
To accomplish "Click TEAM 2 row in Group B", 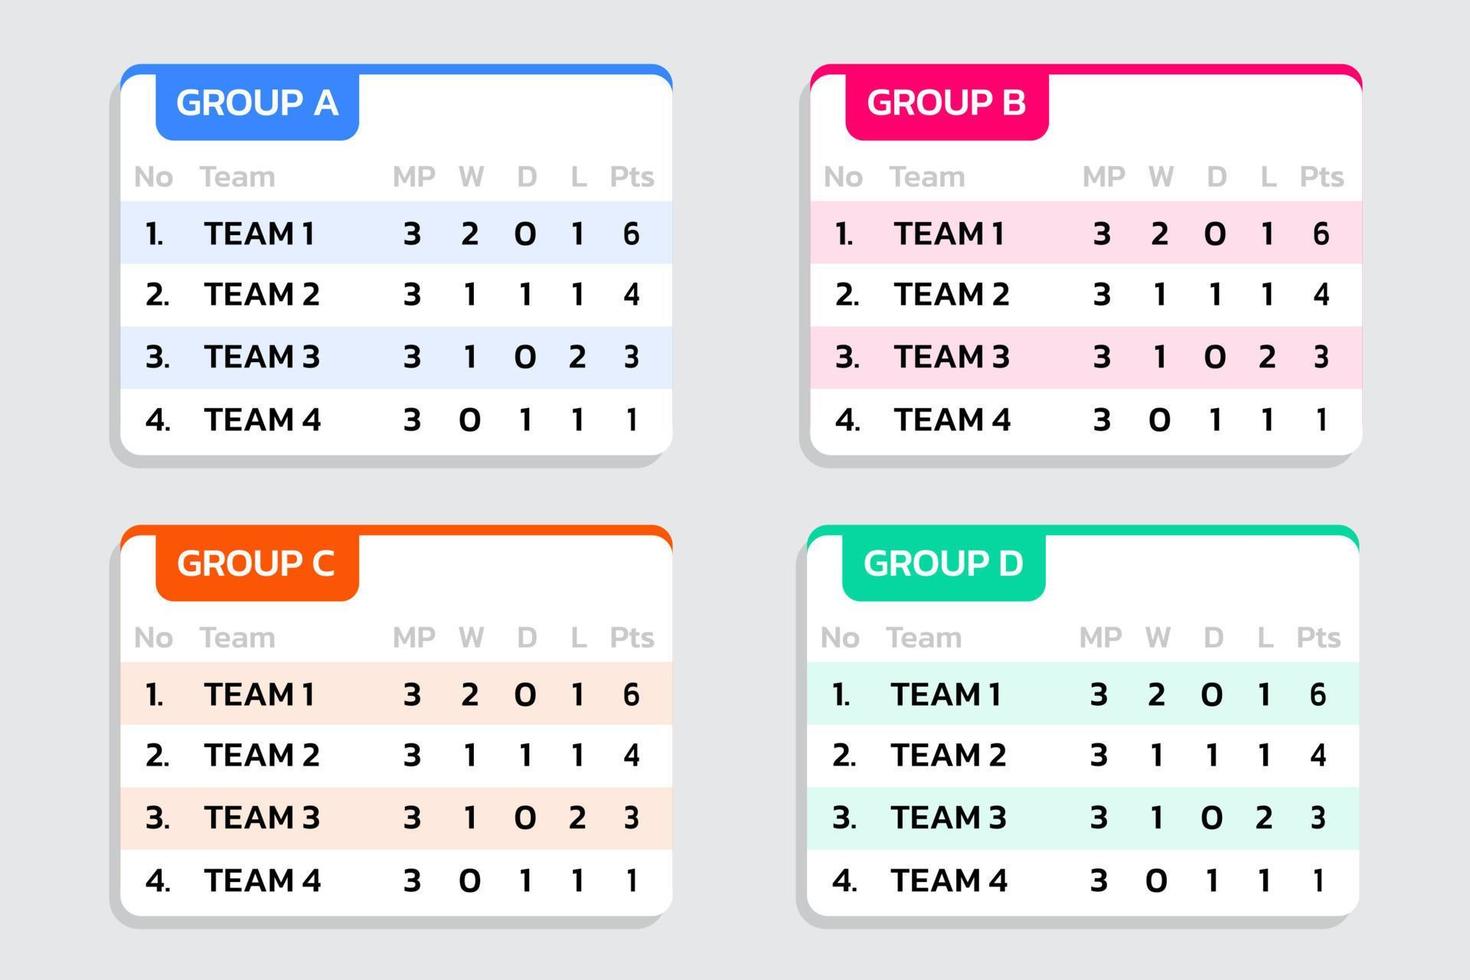I will click(1086, 295).
